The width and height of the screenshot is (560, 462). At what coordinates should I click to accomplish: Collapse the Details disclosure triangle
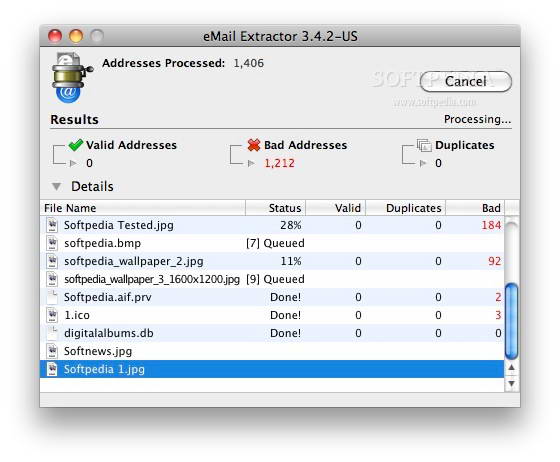point(56,186)
